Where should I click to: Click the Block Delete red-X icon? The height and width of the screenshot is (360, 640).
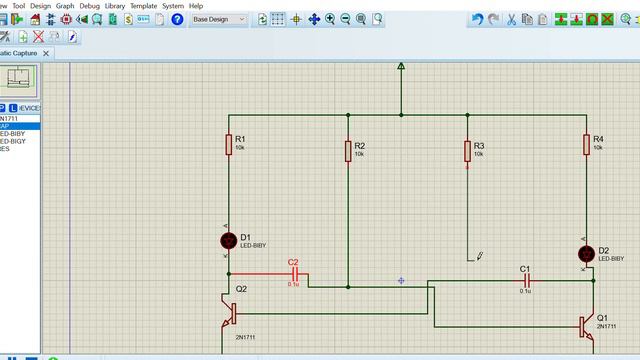click(x=607, y=19)
